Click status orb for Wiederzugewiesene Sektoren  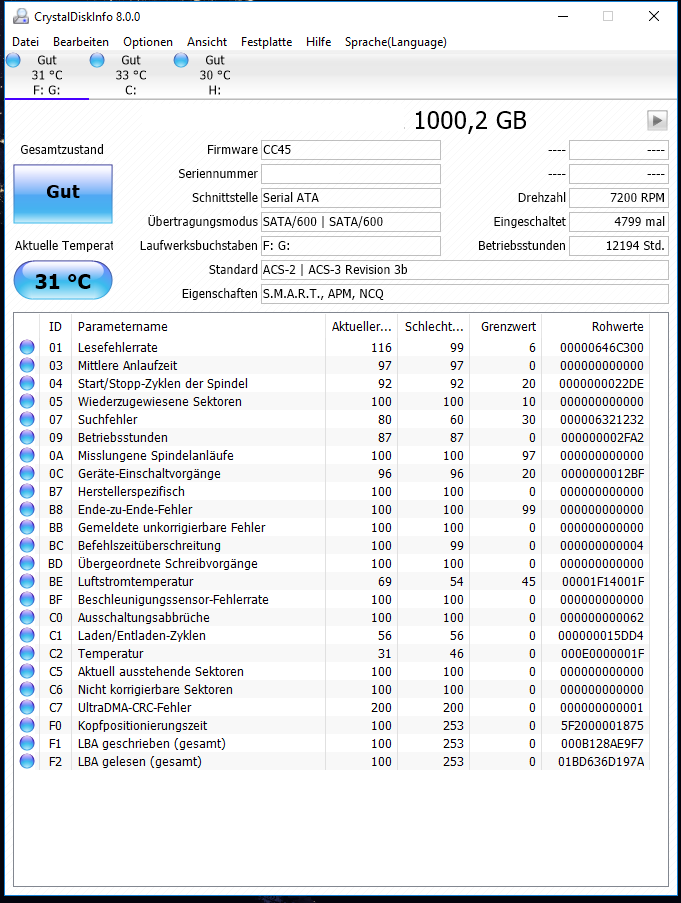(x=27, y=401)
